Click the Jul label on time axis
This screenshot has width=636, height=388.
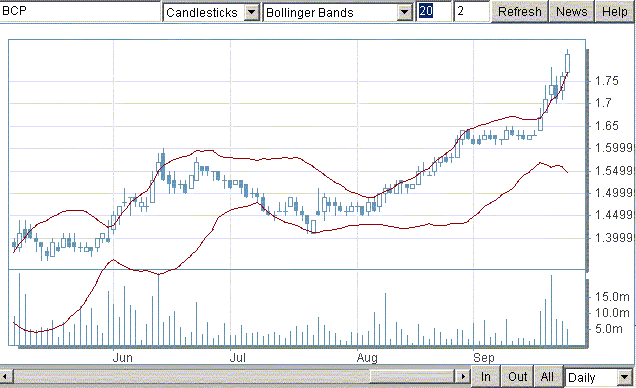coord(238,358)
